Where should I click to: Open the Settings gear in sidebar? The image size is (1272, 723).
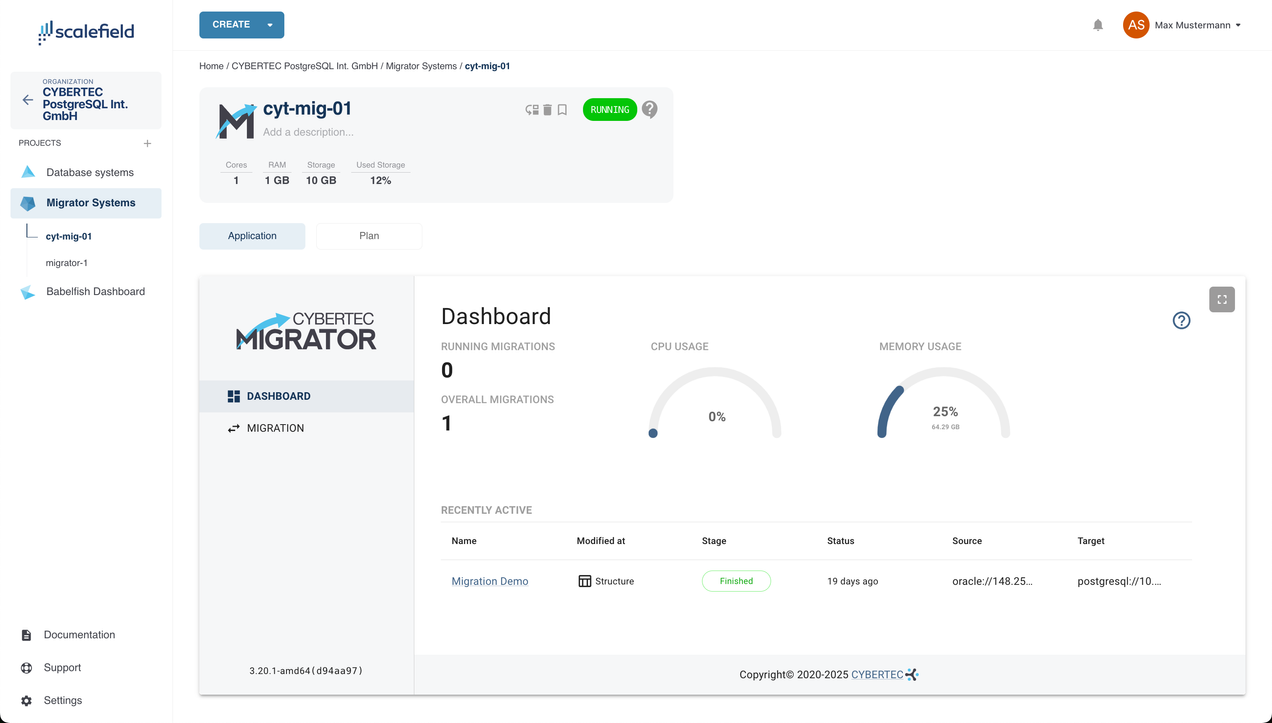point(27,701)
